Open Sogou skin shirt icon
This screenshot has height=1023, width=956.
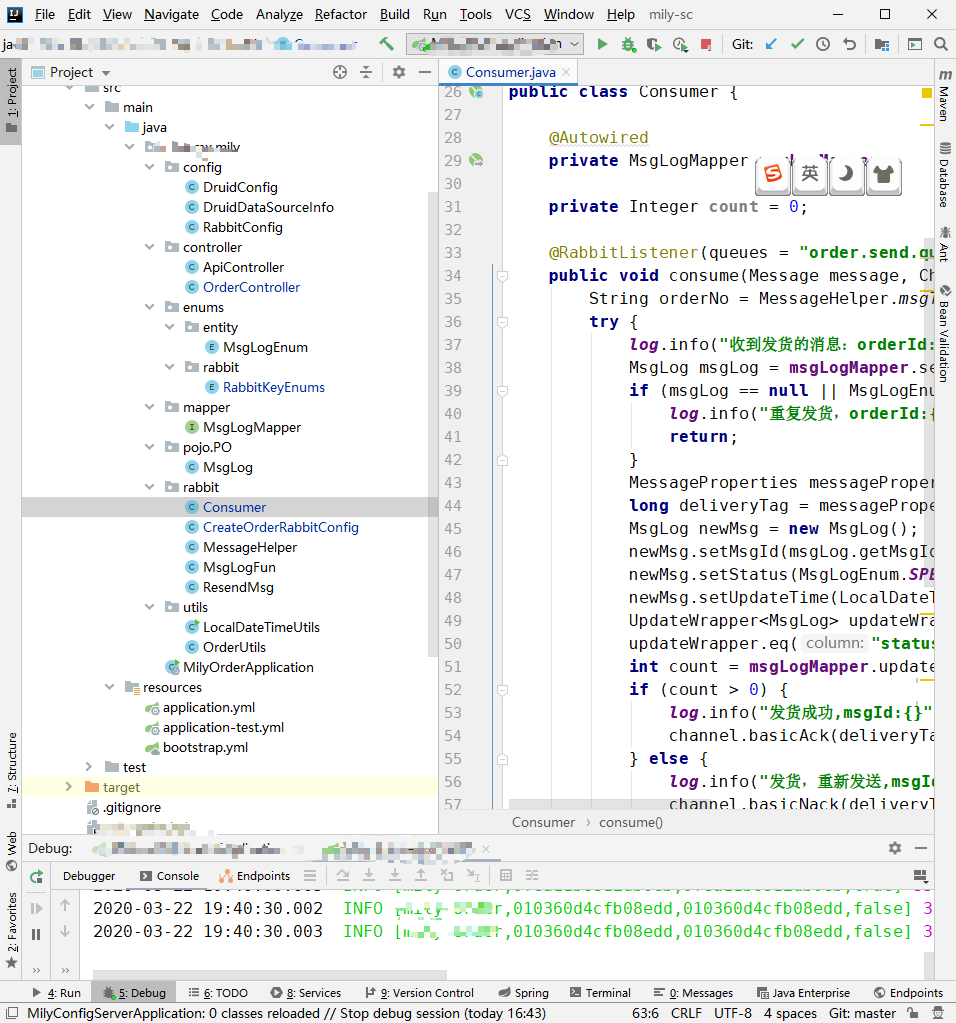(884, 174)
